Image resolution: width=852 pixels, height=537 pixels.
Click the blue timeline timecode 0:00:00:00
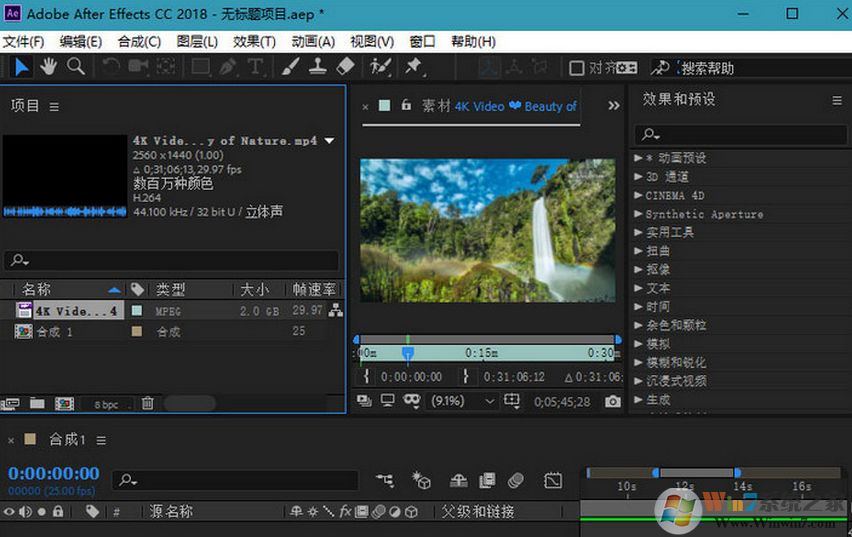tap(54, 473)
